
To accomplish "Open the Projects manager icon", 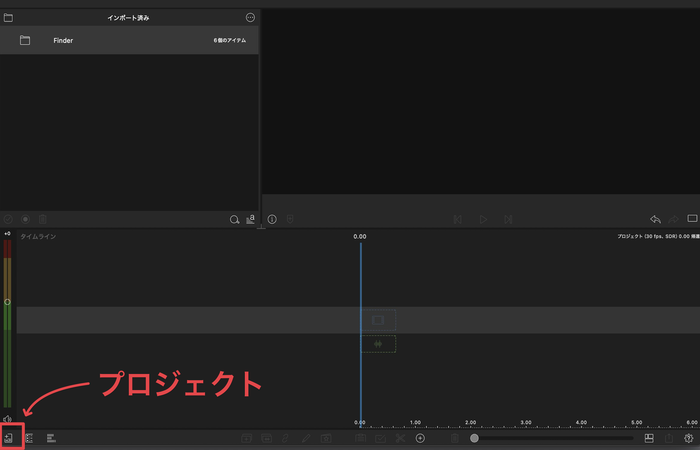I will (9, 438).
